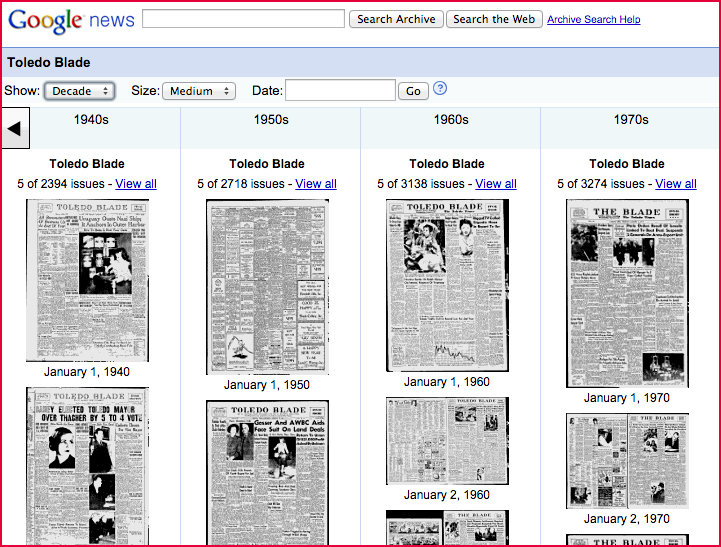
Task: Click the blue help question mark icon
Action: pyautogui.click(x=440, y=88)
